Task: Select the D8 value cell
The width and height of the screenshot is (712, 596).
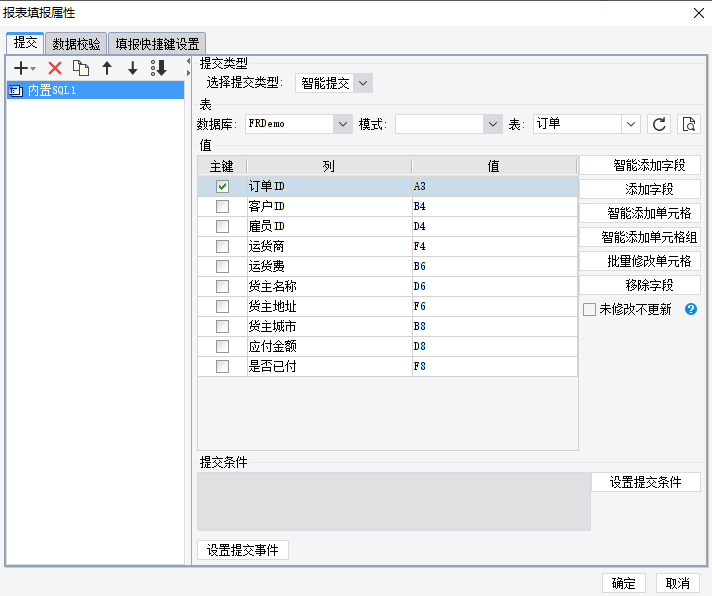Action: 494,346
